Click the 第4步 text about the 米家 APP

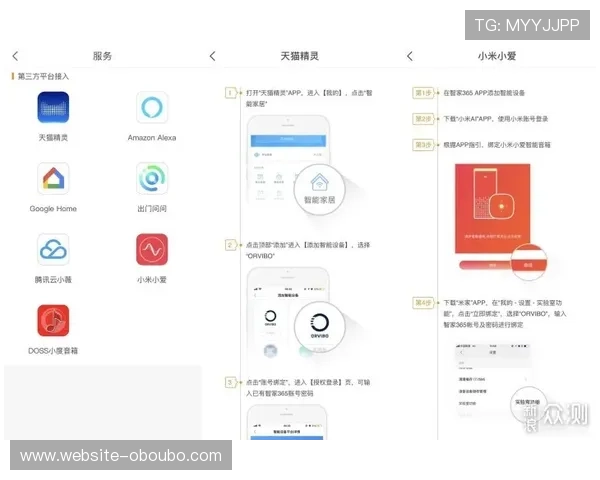(x=504, y=314)
